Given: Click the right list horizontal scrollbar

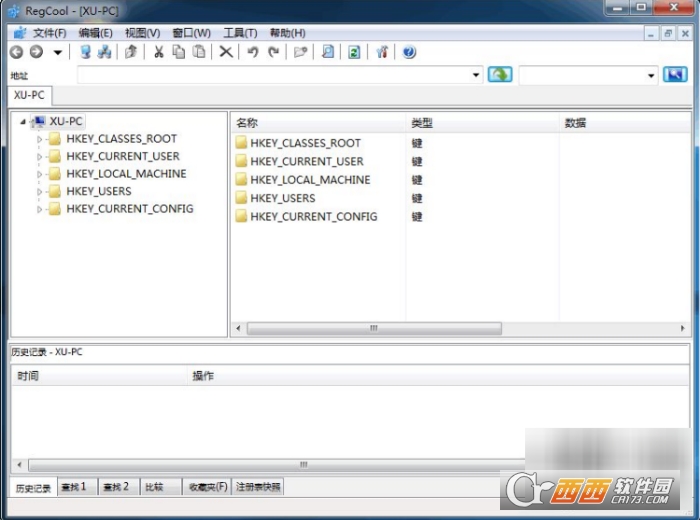Looking at the screenshot, I should pos(372,328).
